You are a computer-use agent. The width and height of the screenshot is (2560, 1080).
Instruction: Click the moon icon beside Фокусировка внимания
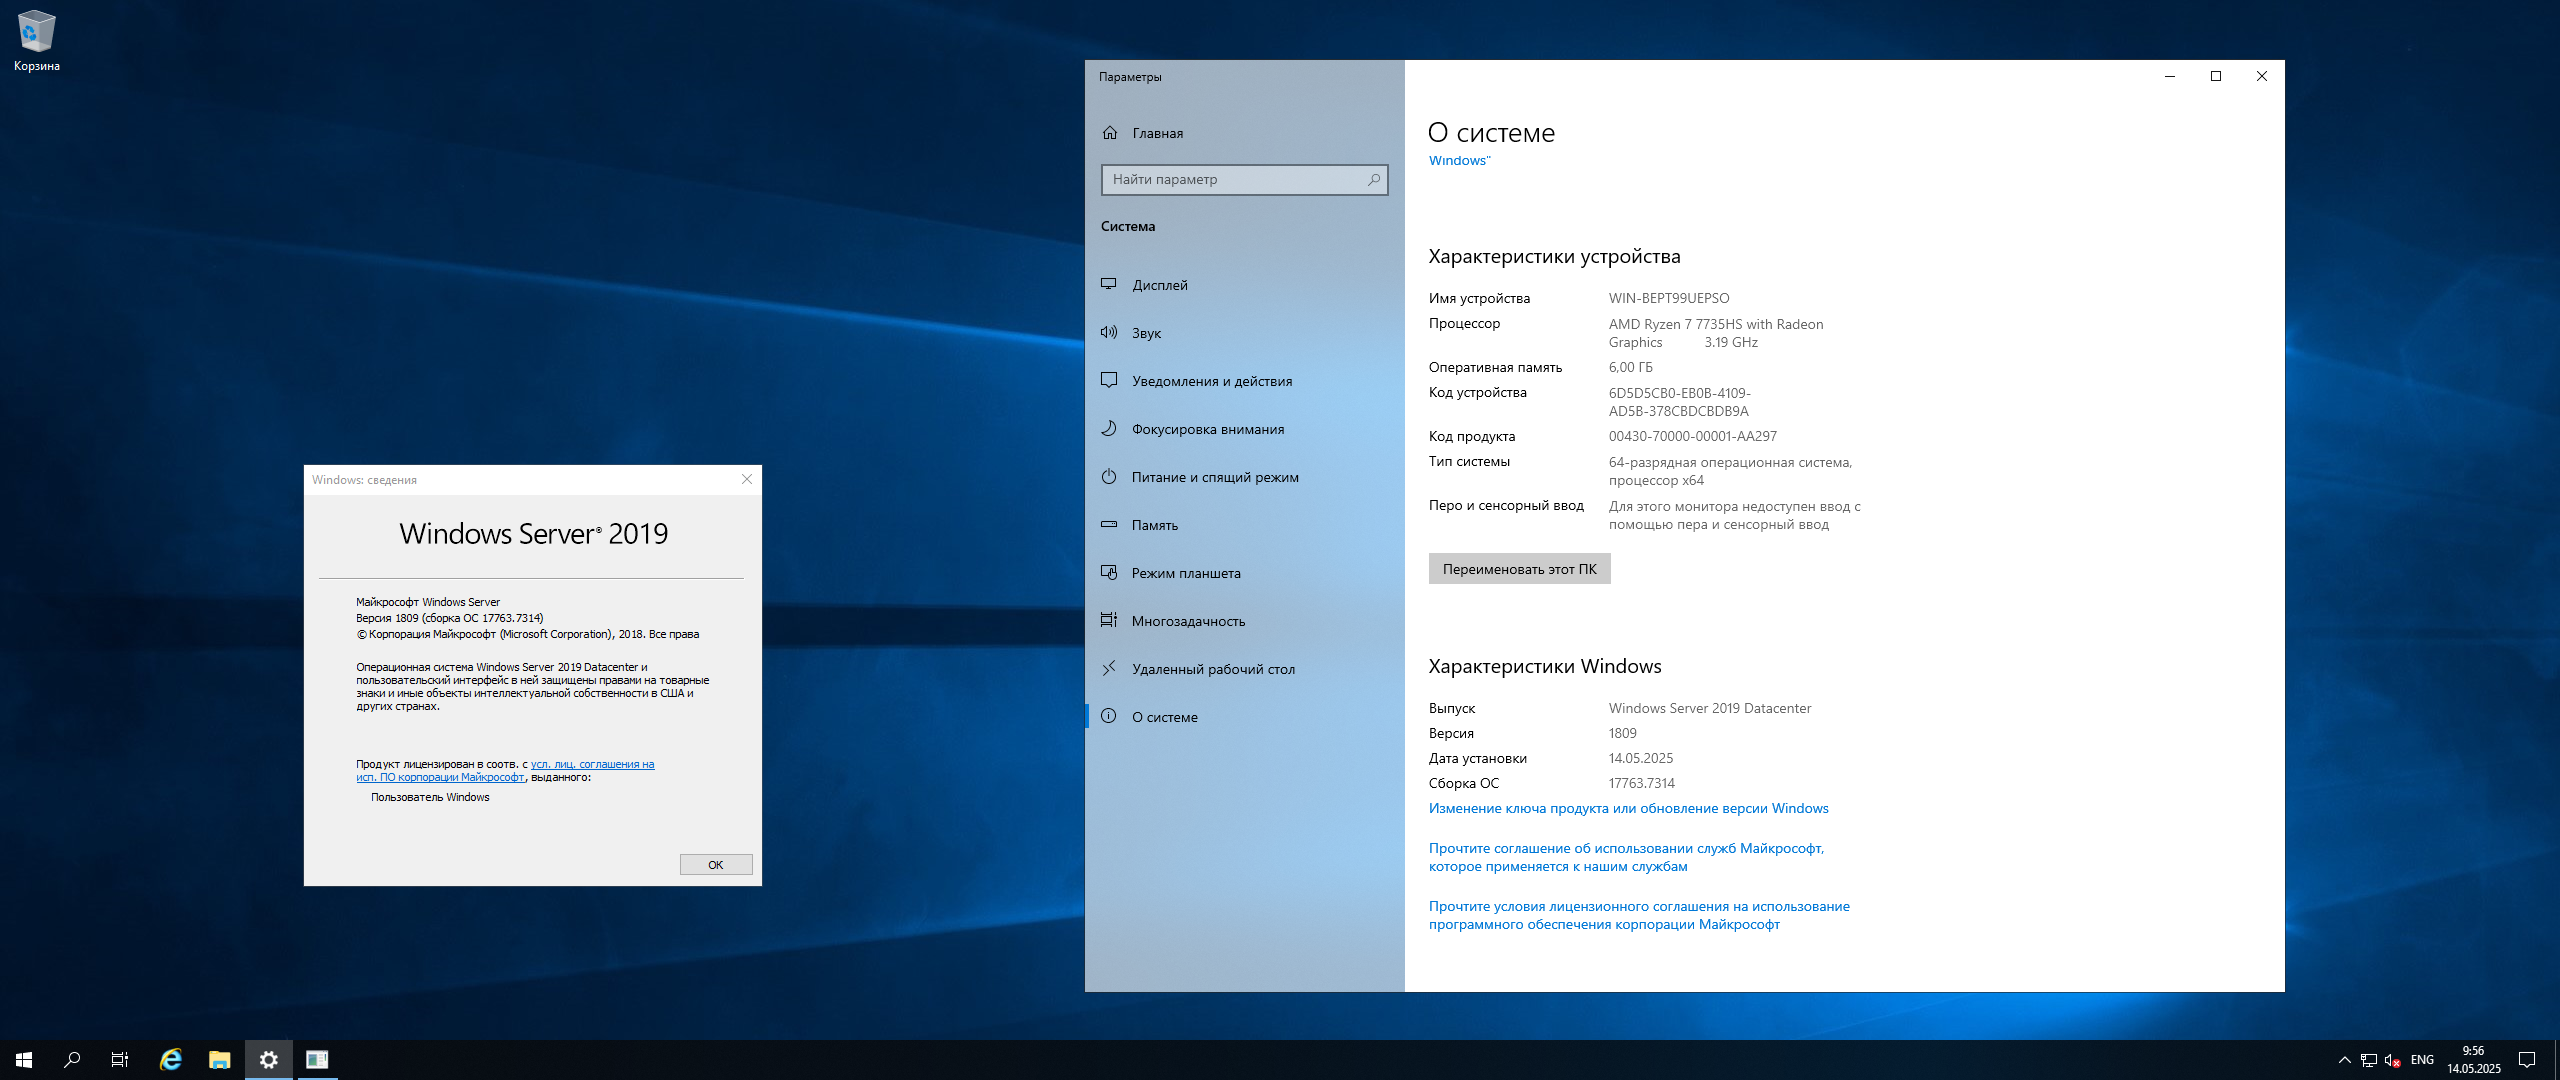1109,428
